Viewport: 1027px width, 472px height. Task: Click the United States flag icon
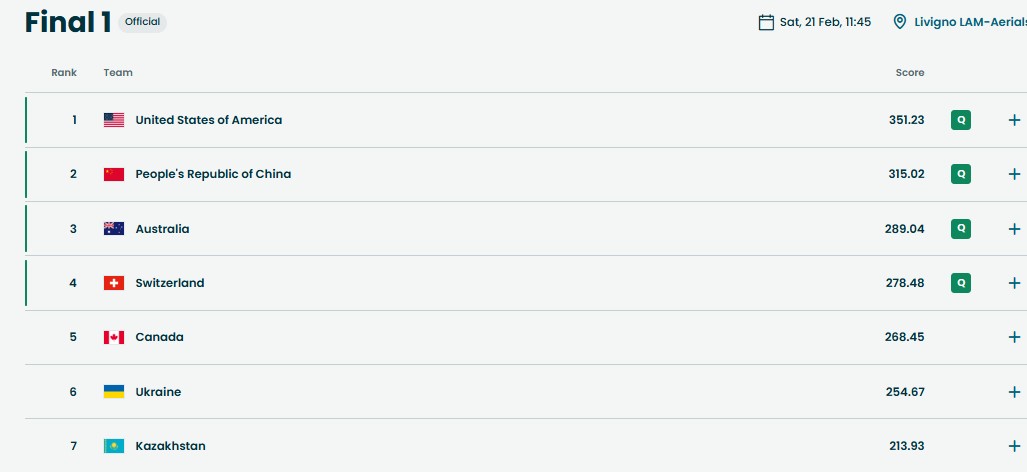[114, 120]
